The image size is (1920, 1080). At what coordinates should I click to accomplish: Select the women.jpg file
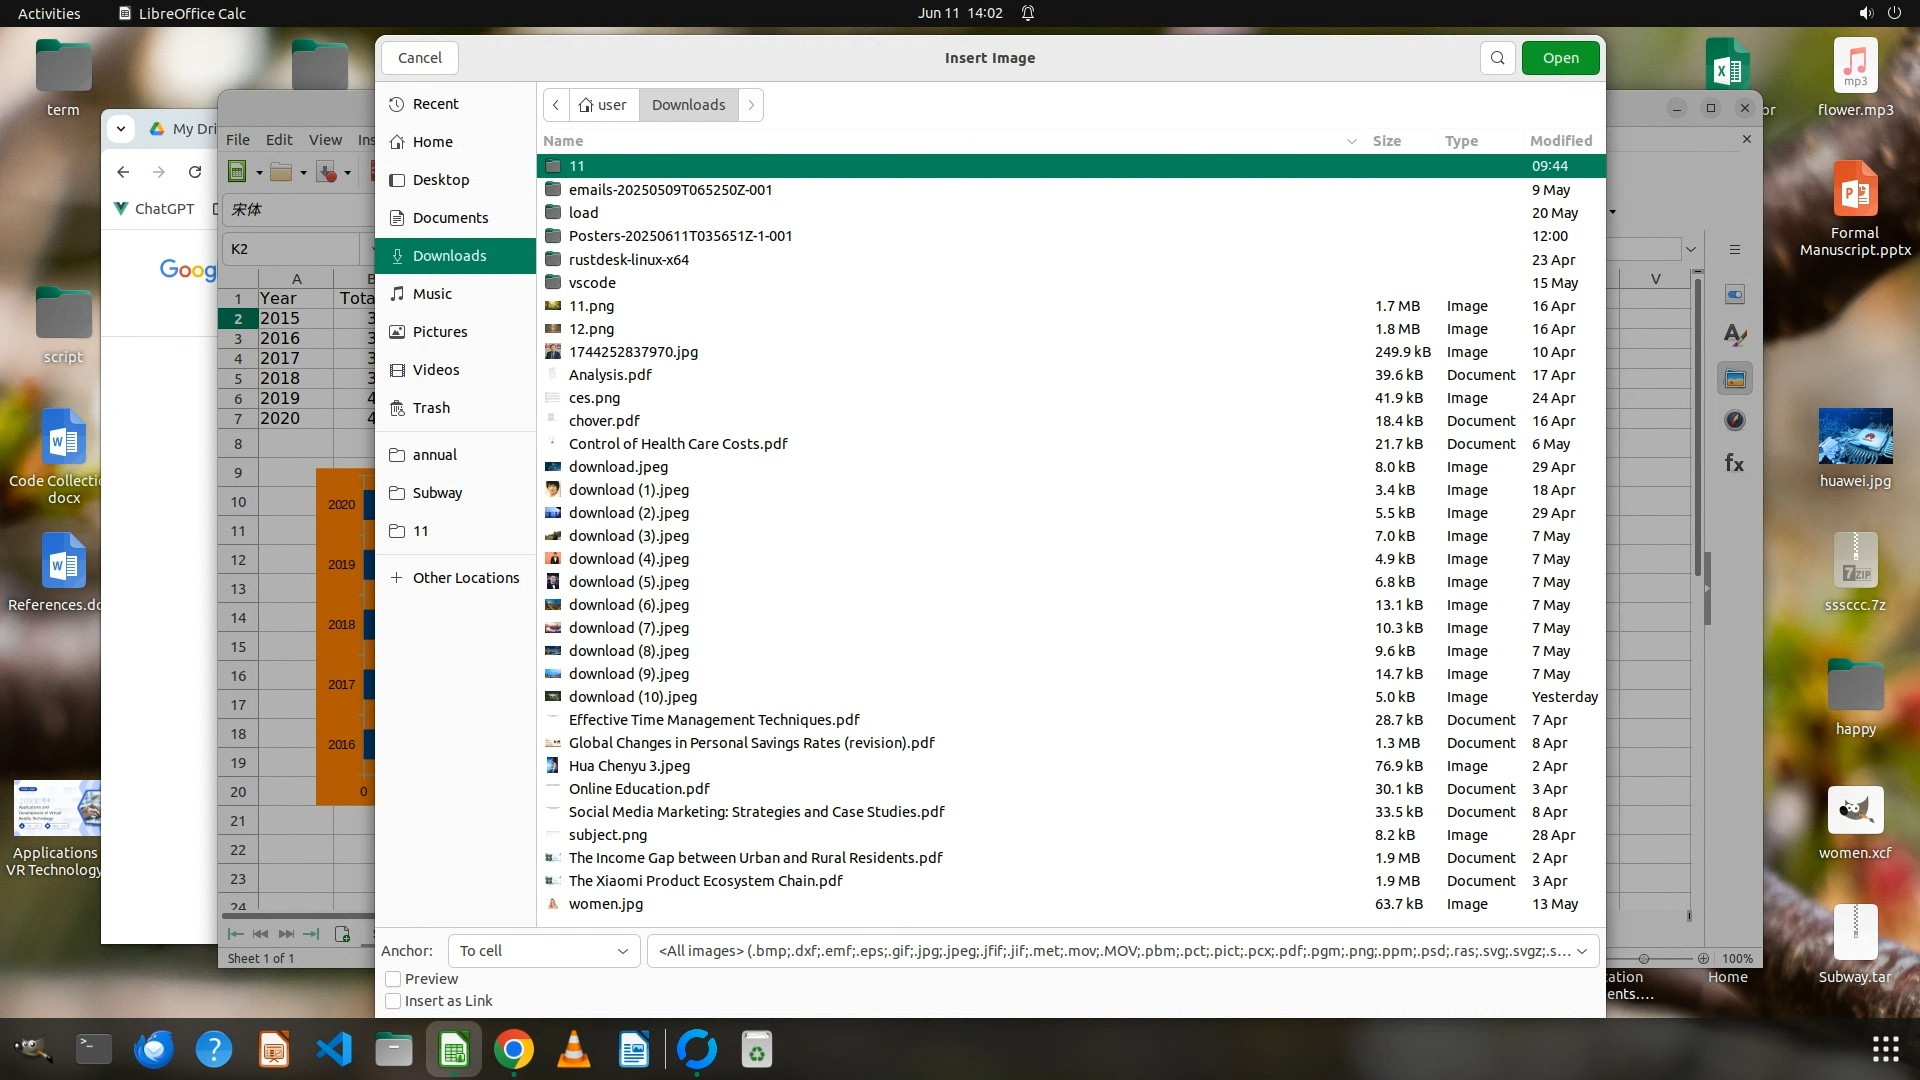(x=606, y=904)
